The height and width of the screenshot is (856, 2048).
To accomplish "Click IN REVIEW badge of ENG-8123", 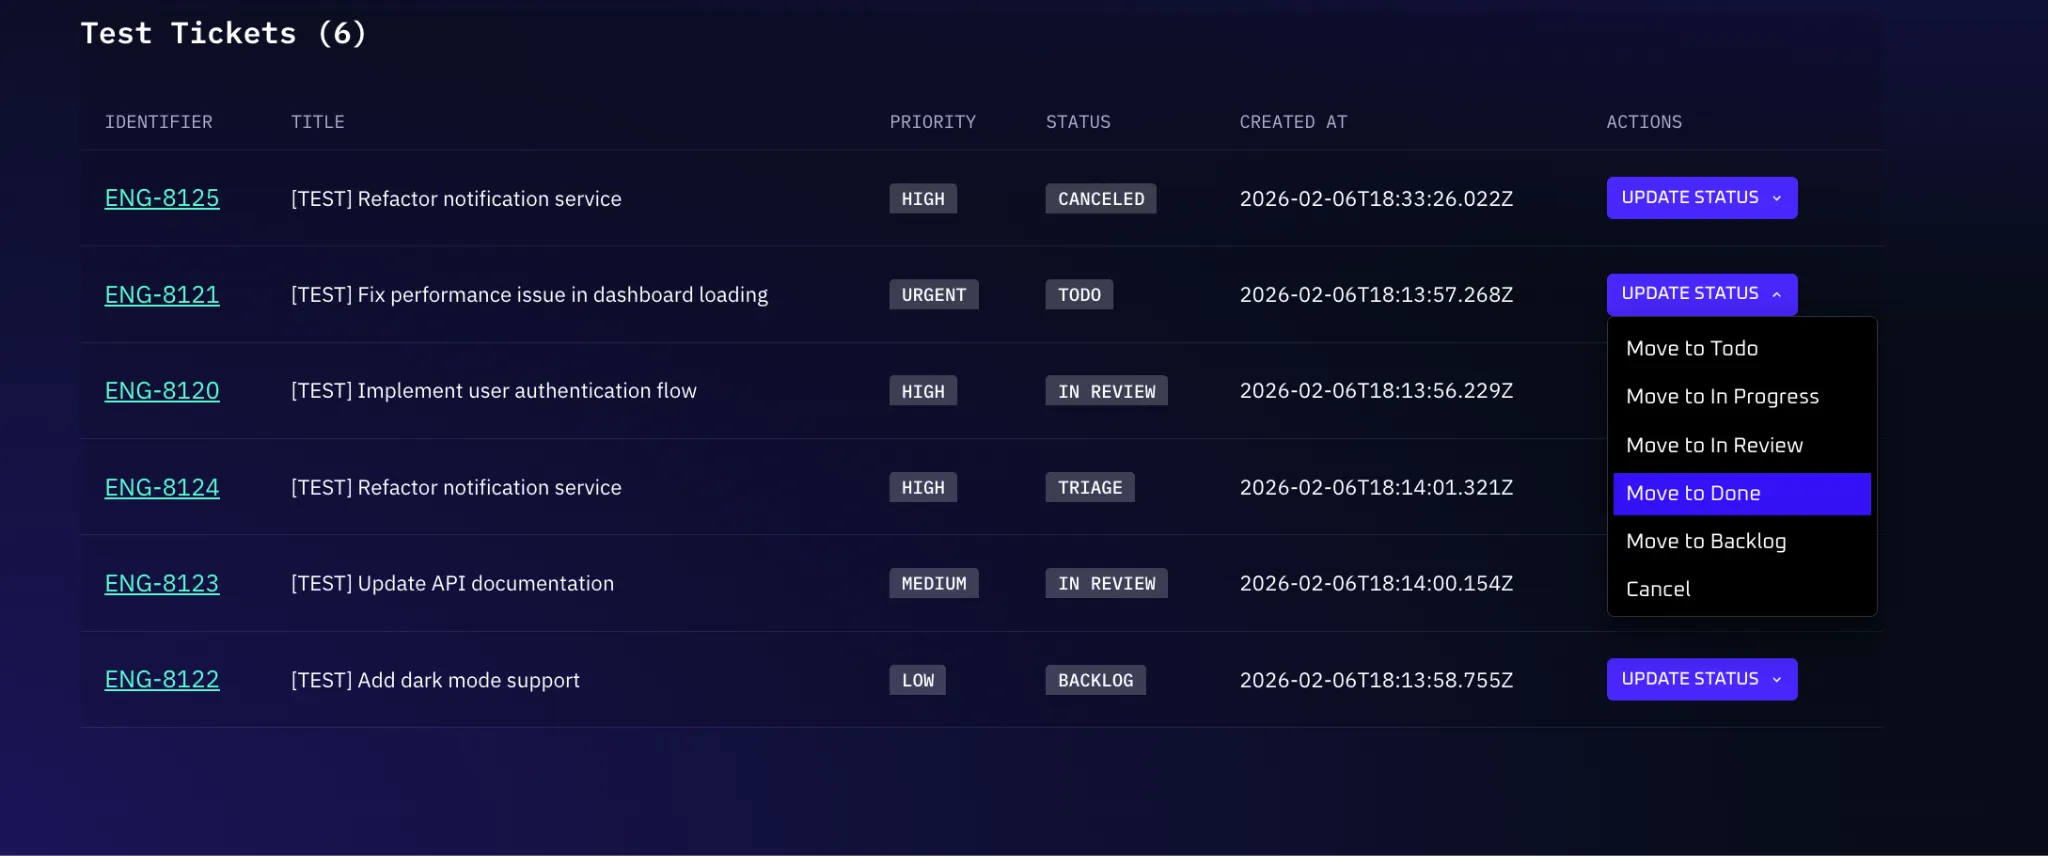I will tap(1106, 583).
